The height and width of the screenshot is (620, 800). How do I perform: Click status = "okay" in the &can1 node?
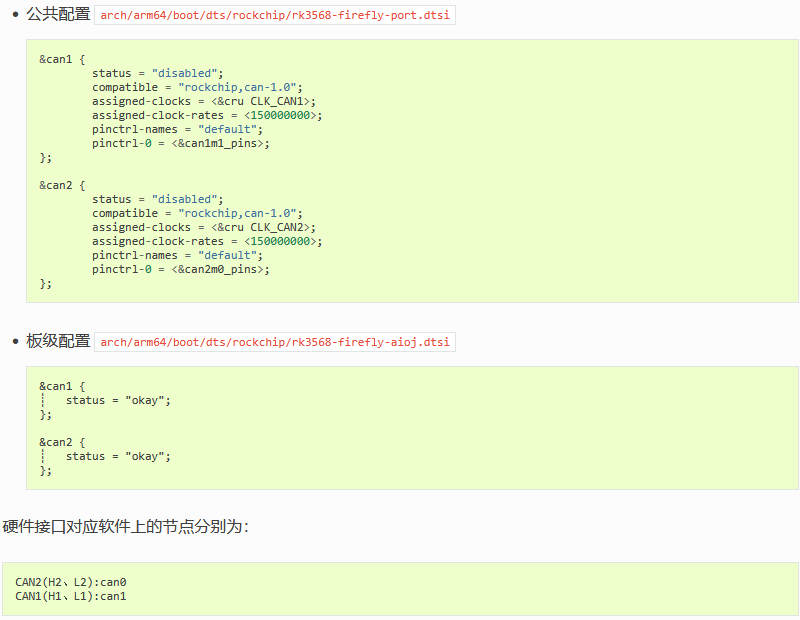click(x=118, y=401)
